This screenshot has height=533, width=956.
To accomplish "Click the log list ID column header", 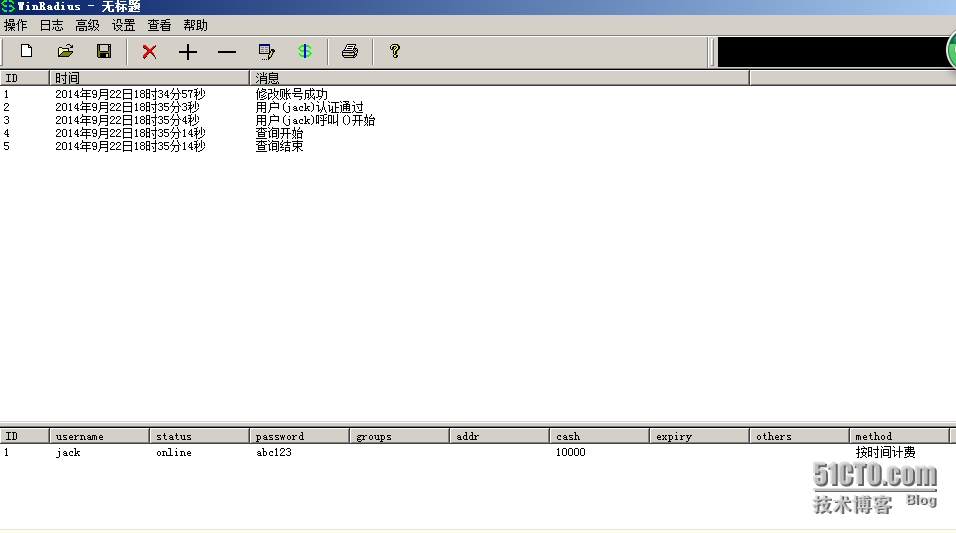I will click(24, 78).
